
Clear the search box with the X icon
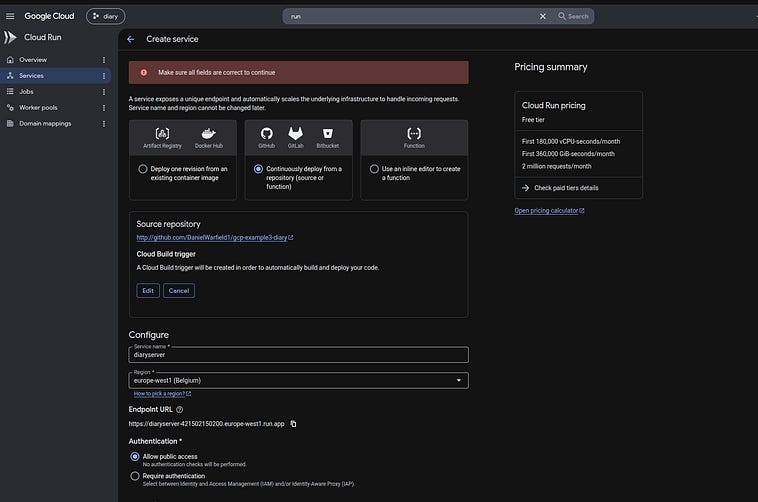click(x=542, y=16)
